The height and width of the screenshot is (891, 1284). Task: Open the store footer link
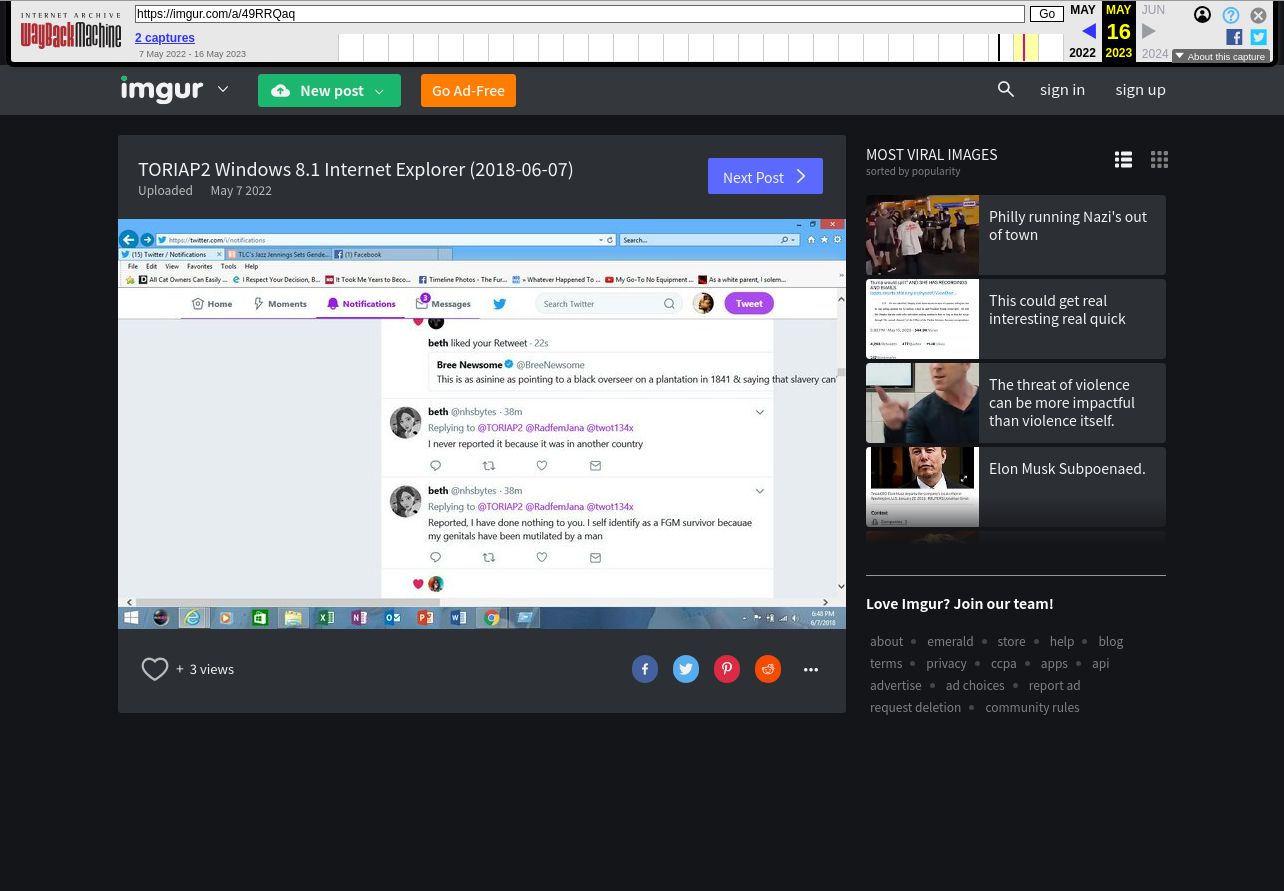click(x=1011, y=642)
